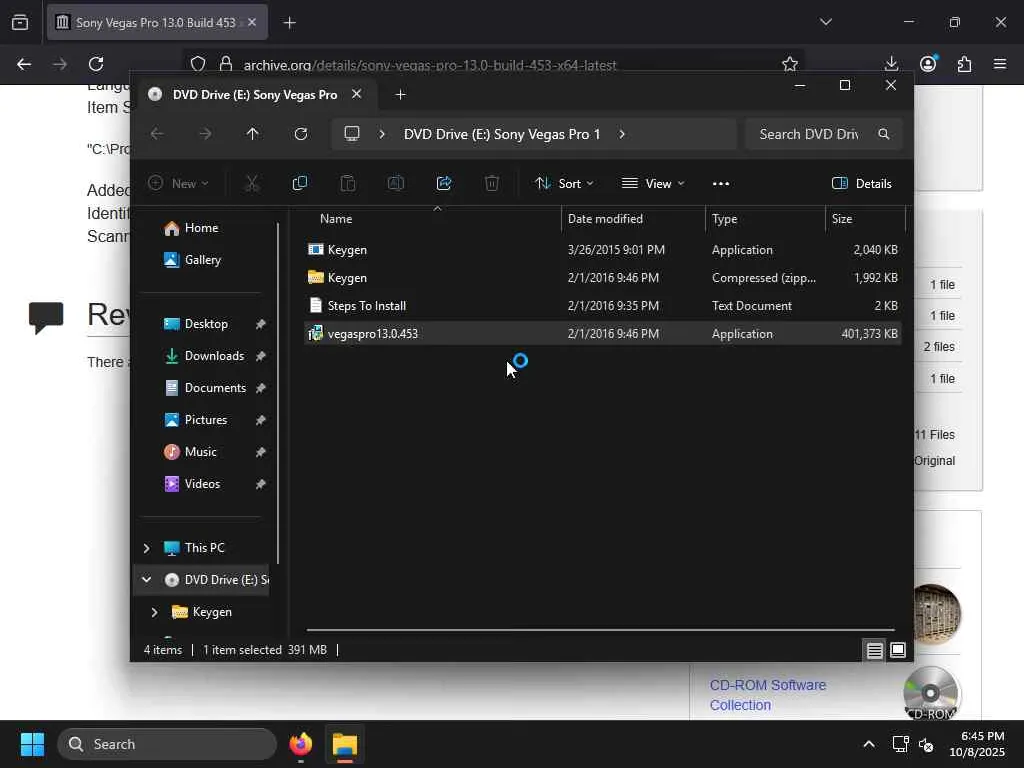Select the Keygen Compressed zipped folder
Screen dimensions: 1024x768
(x=603, y=278)
